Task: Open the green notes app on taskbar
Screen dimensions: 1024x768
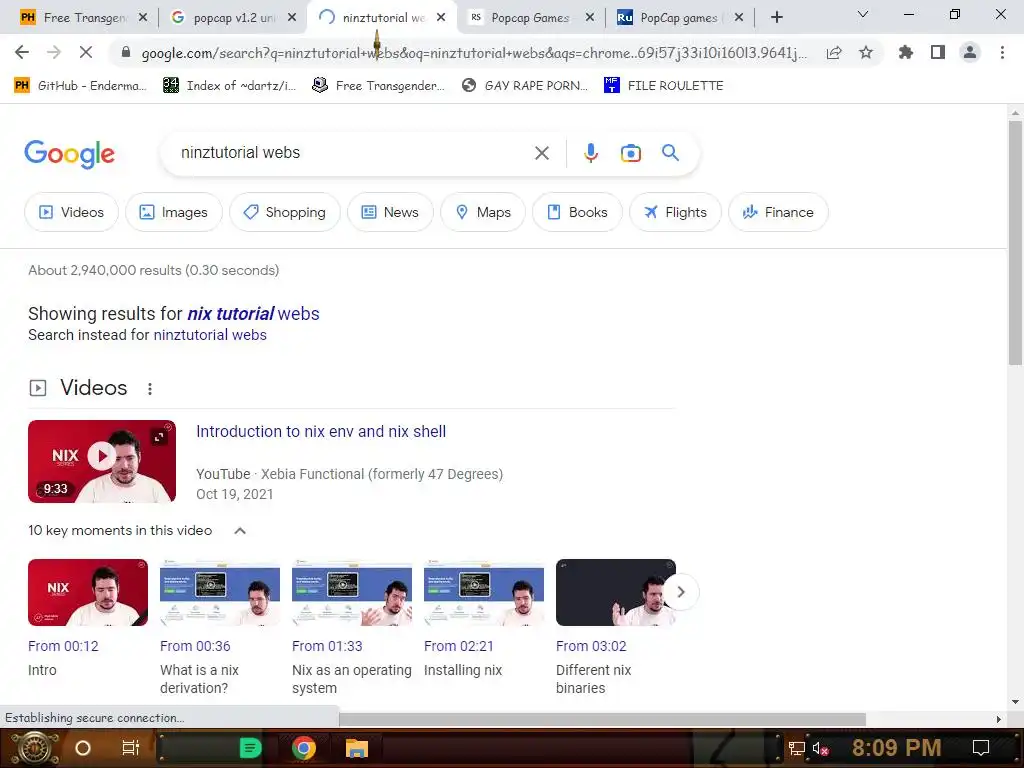Action: [250, 748]
